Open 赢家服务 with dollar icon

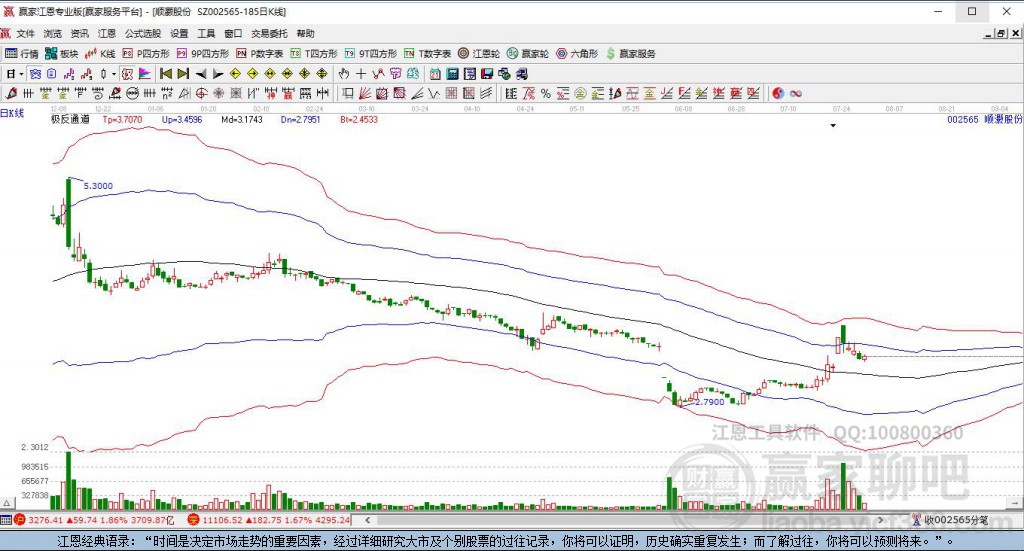click(x=631, y=54)
